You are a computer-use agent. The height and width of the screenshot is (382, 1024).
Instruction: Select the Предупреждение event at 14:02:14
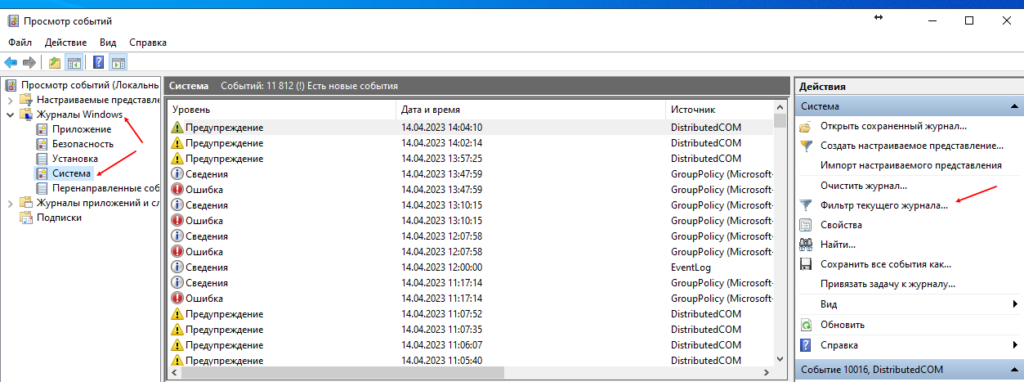471,143
